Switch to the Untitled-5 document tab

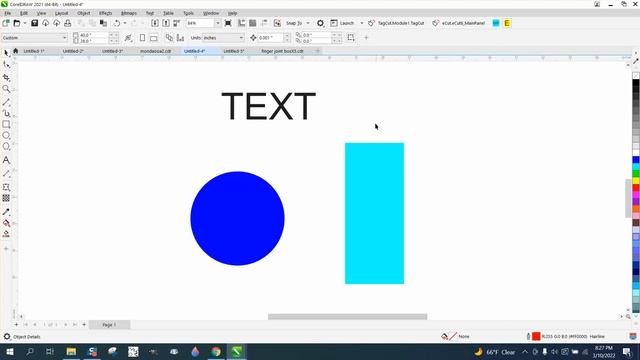pyautogui.click(x=234, y=51)
